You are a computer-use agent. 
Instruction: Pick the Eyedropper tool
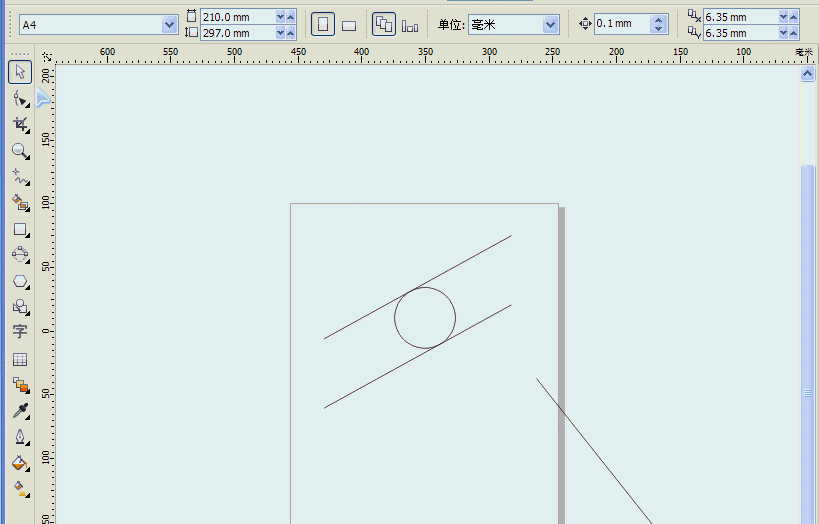(x=20, y=411)
